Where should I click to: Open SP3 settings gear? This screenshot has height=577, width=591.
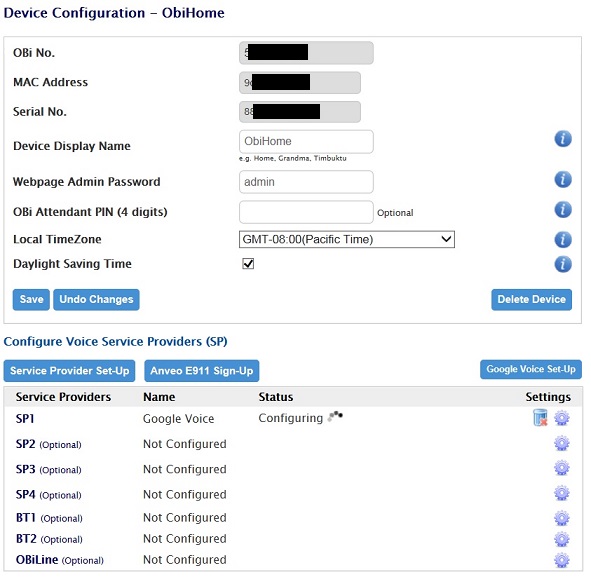(562, 468)
